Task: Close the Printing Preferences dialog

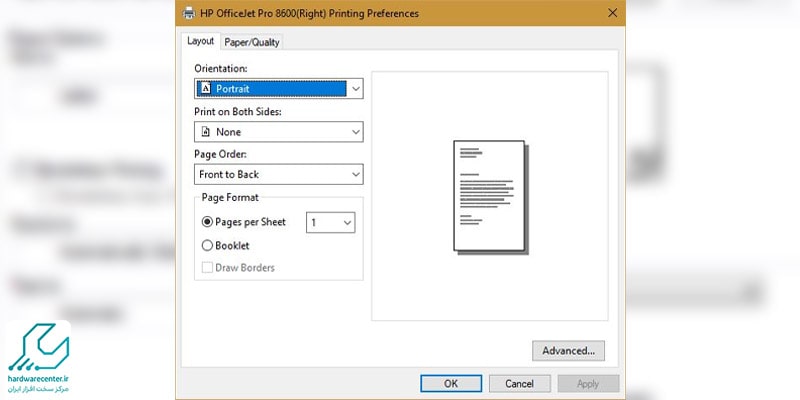Action: coord(613,13)
